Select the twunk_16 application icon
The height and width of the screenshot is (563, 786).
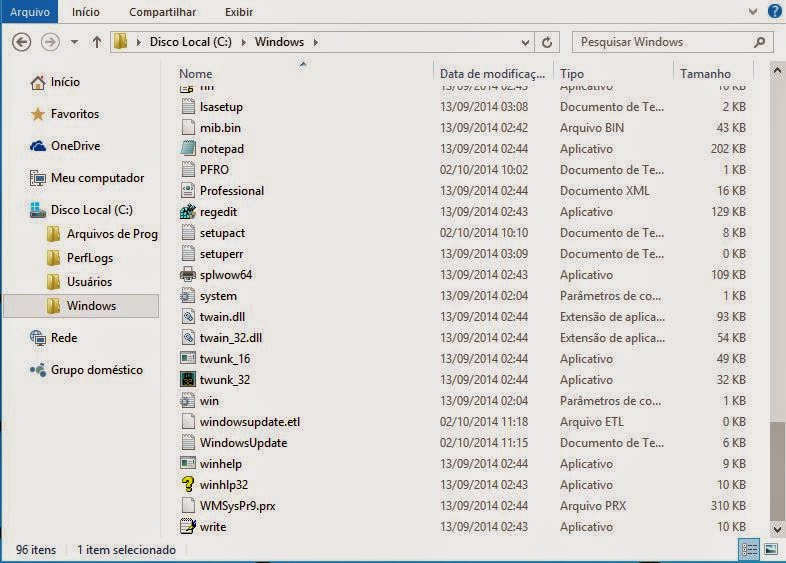click(x=188, y=359)
